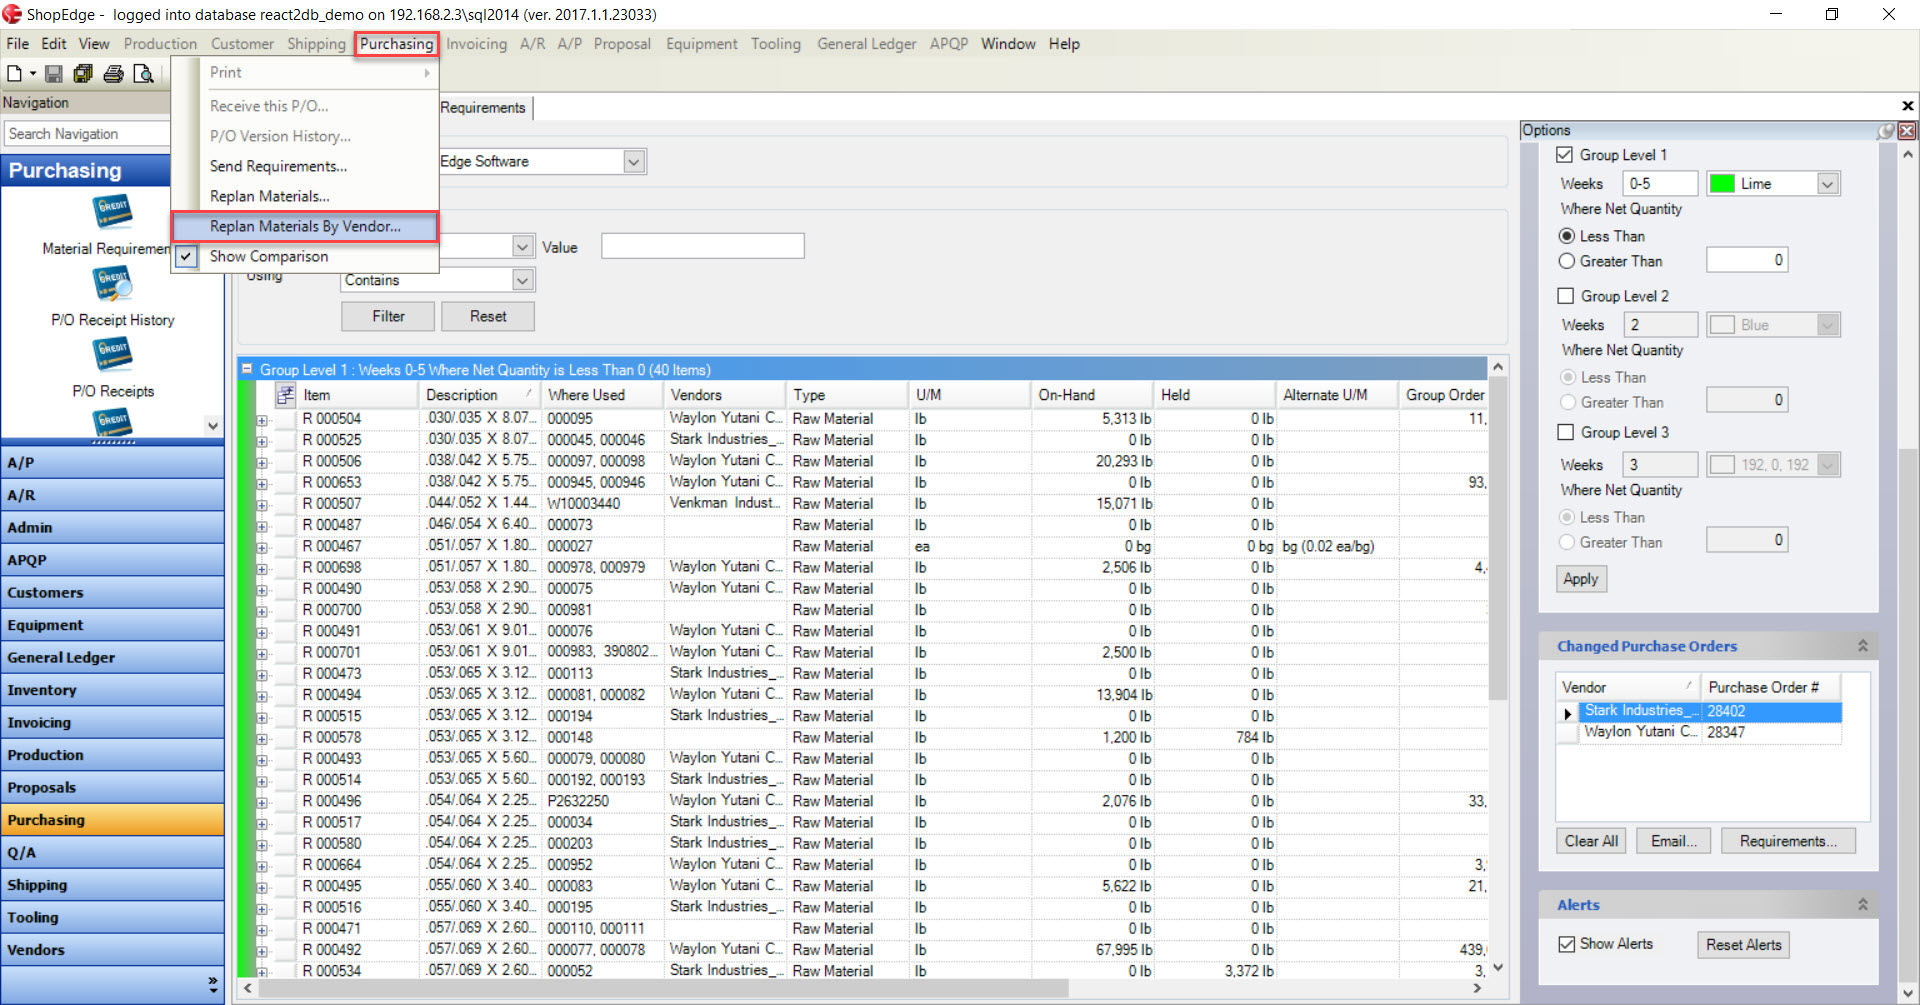Open P/O Receipts navigation icon
The width and height of the screenshot is (1920, 1005).
point(113,355)
